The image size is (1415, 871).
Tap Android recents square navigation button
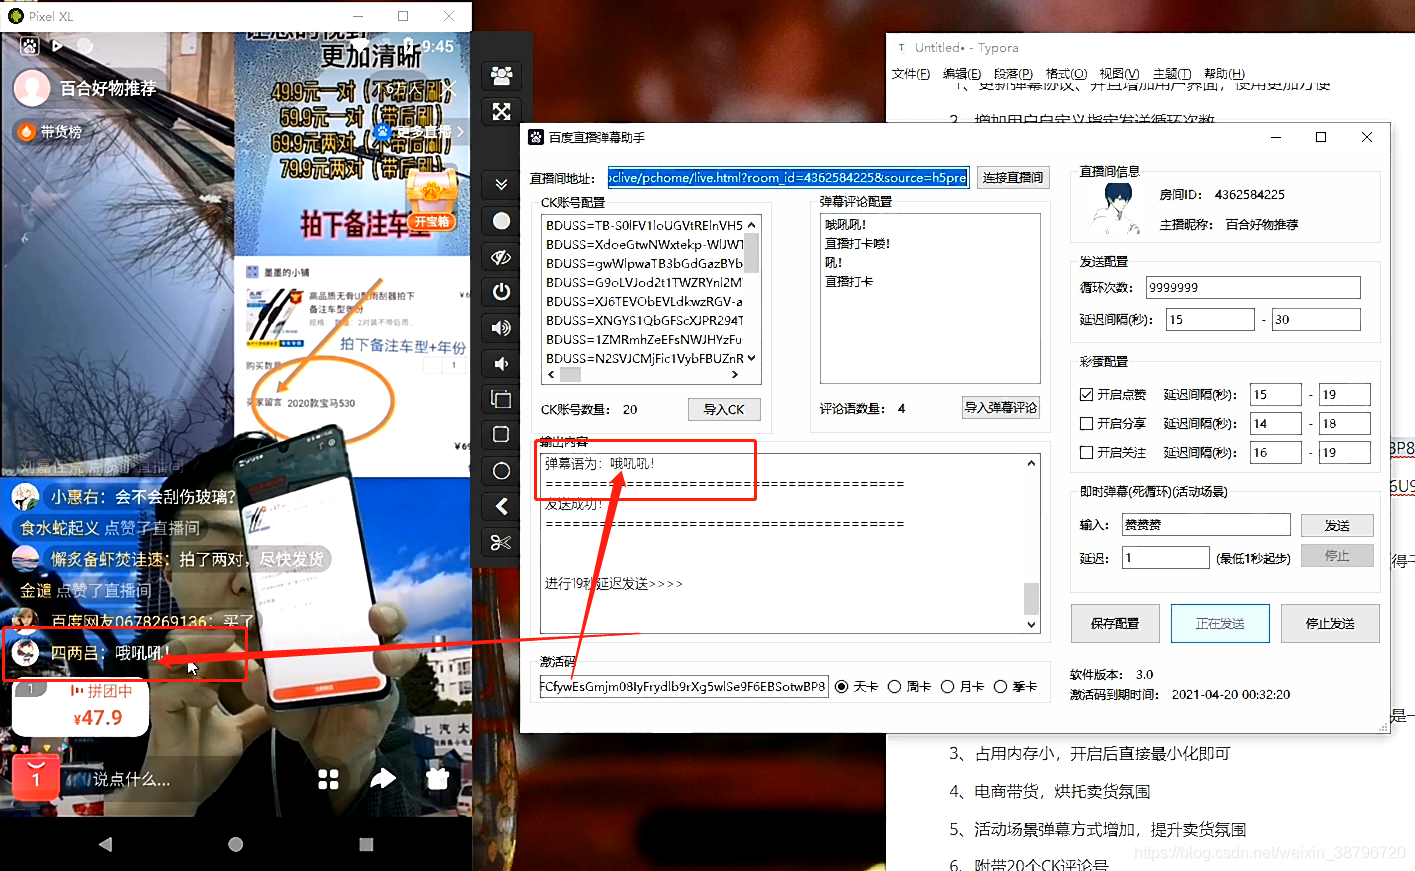pos(366,844)
